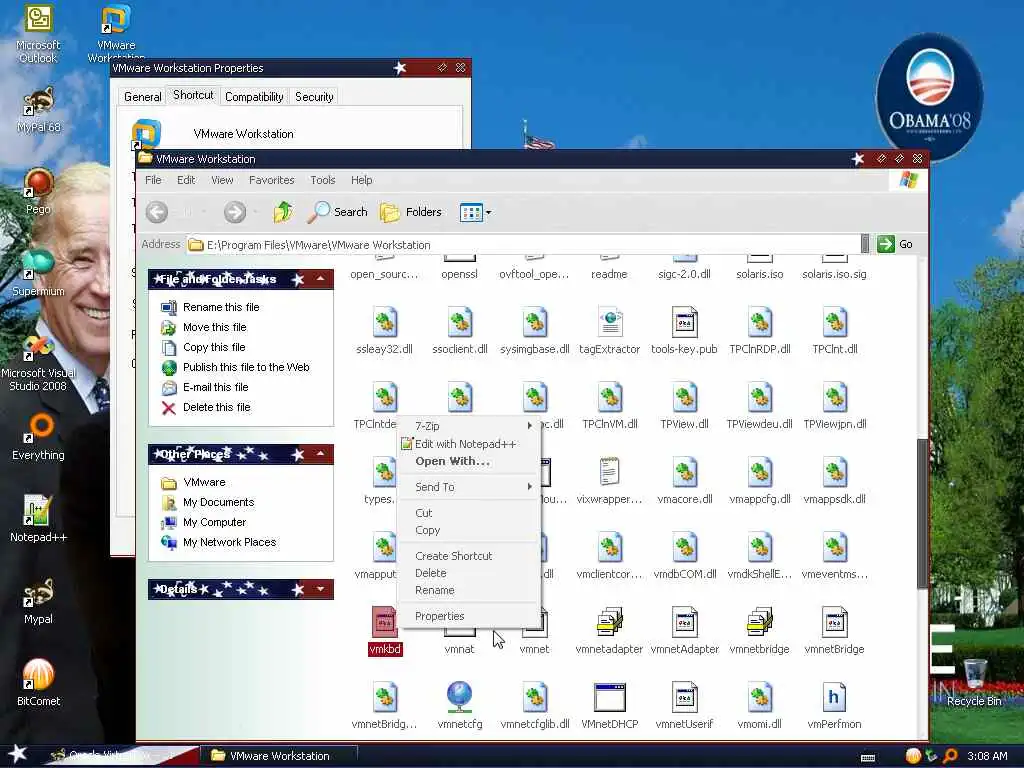Click Rename this file link
This screenshot has width=1024, height=768.
coord(221,307)
